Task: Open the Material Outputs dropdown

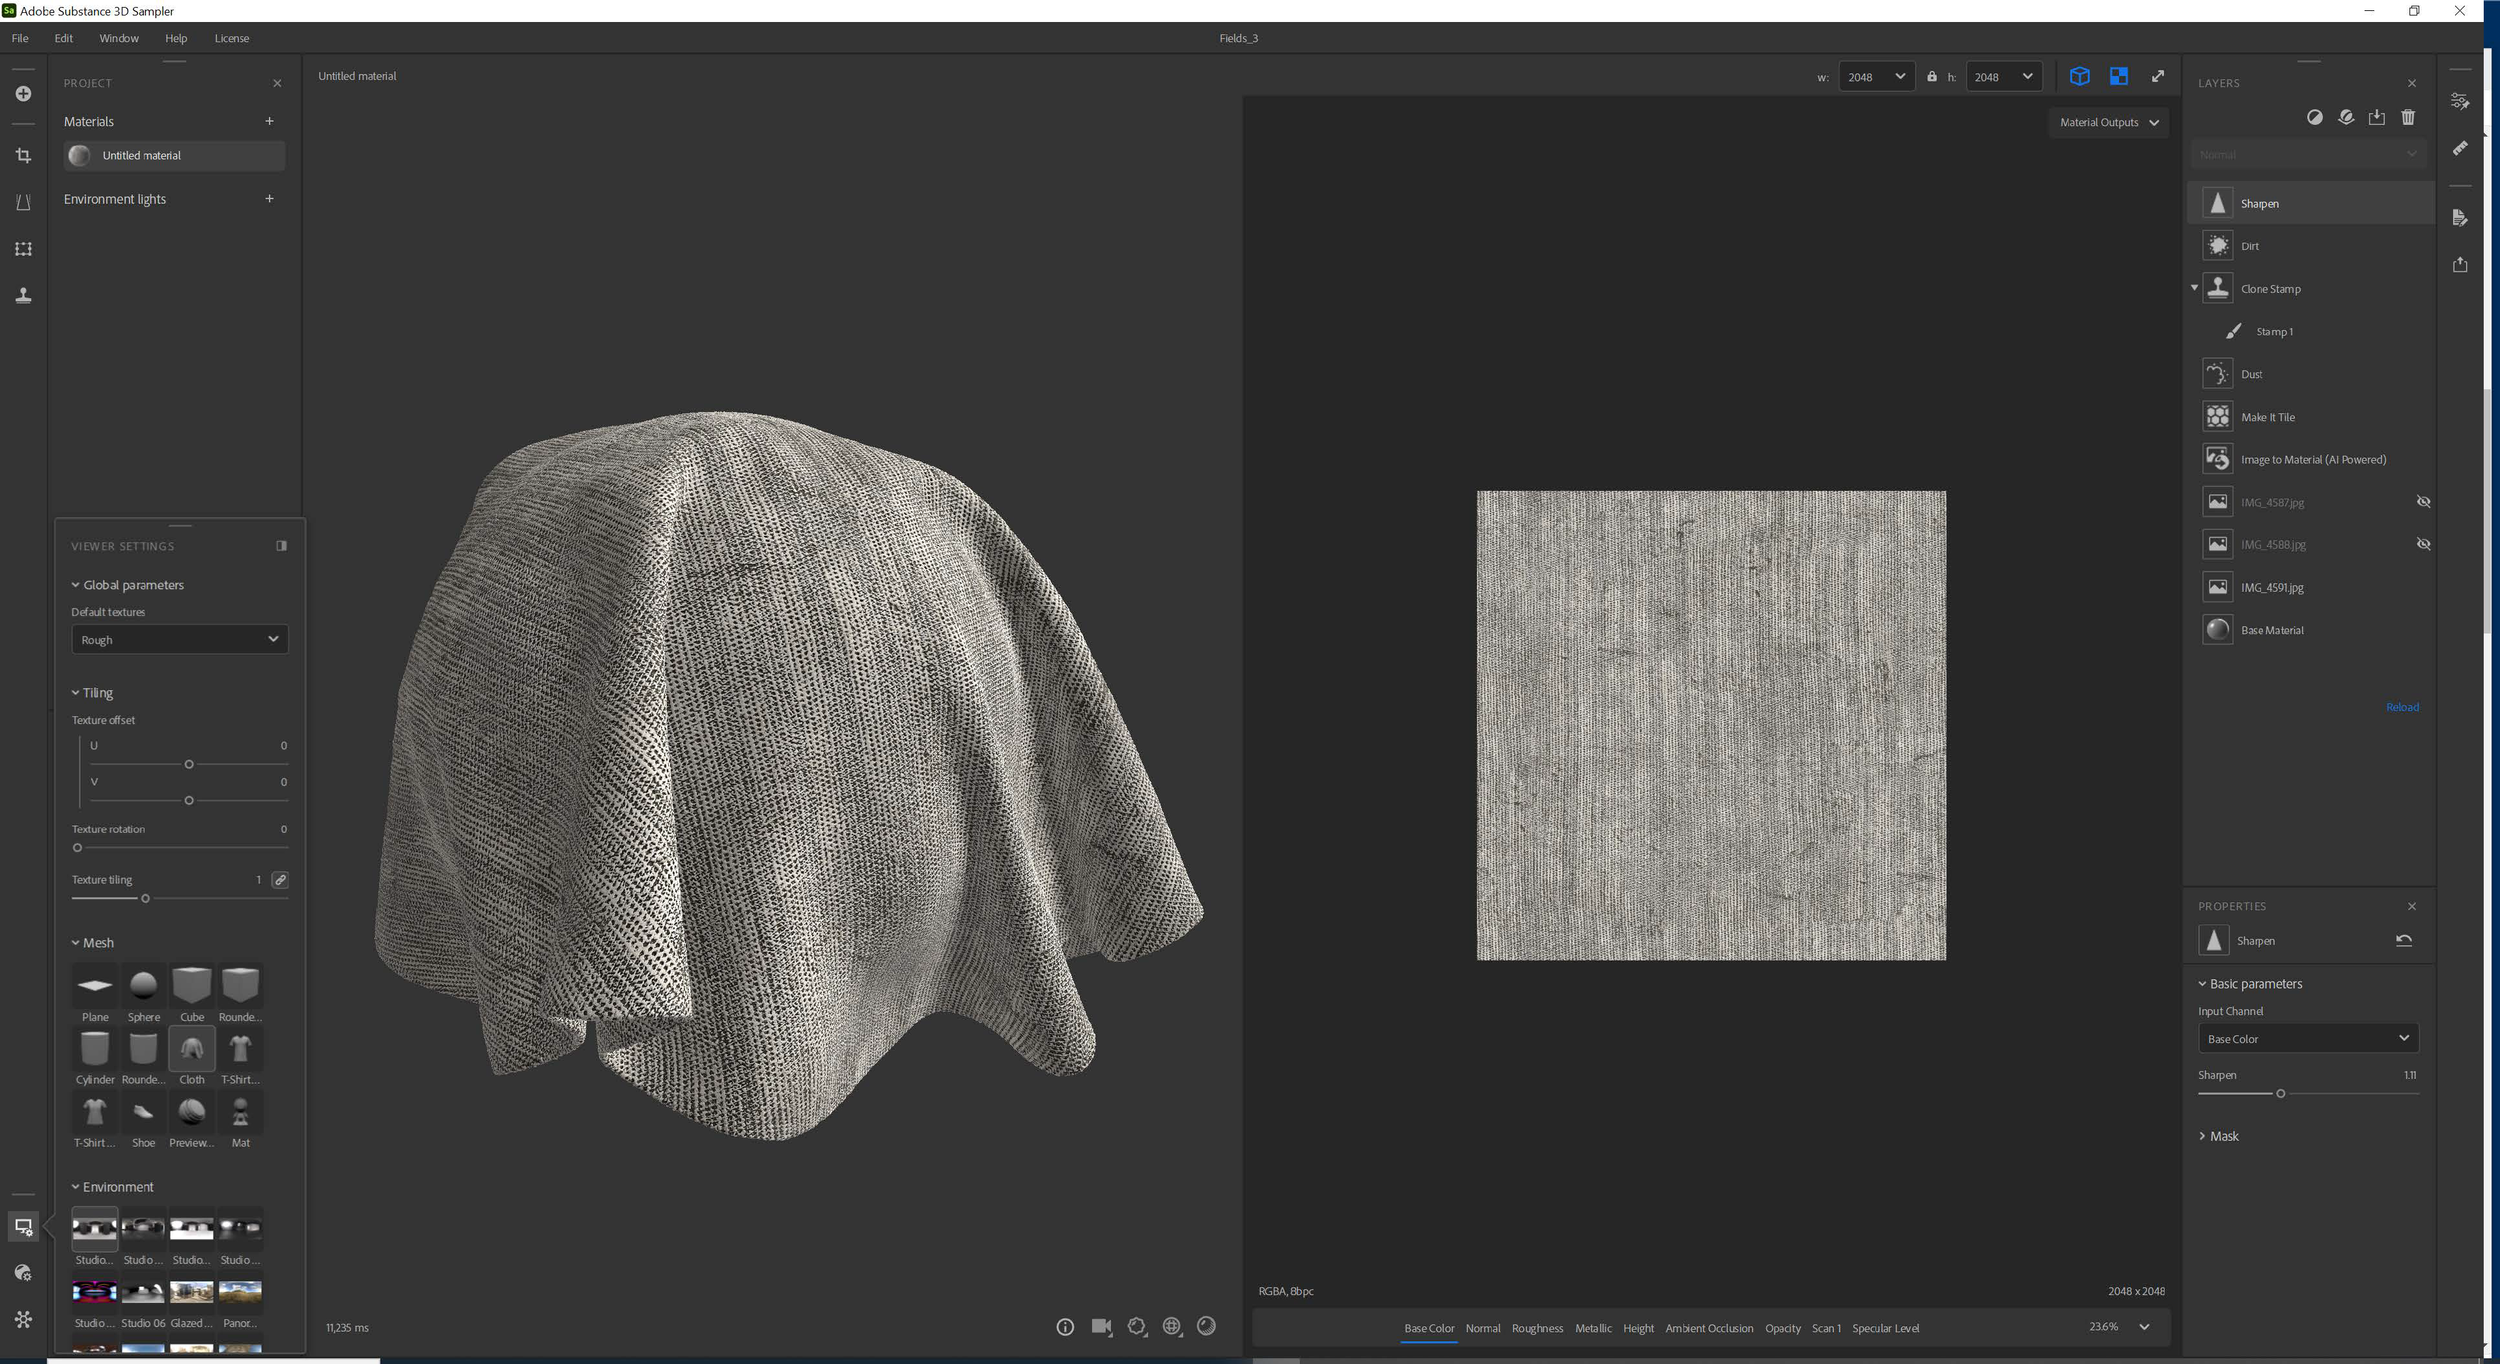Action: point(2108,123)
